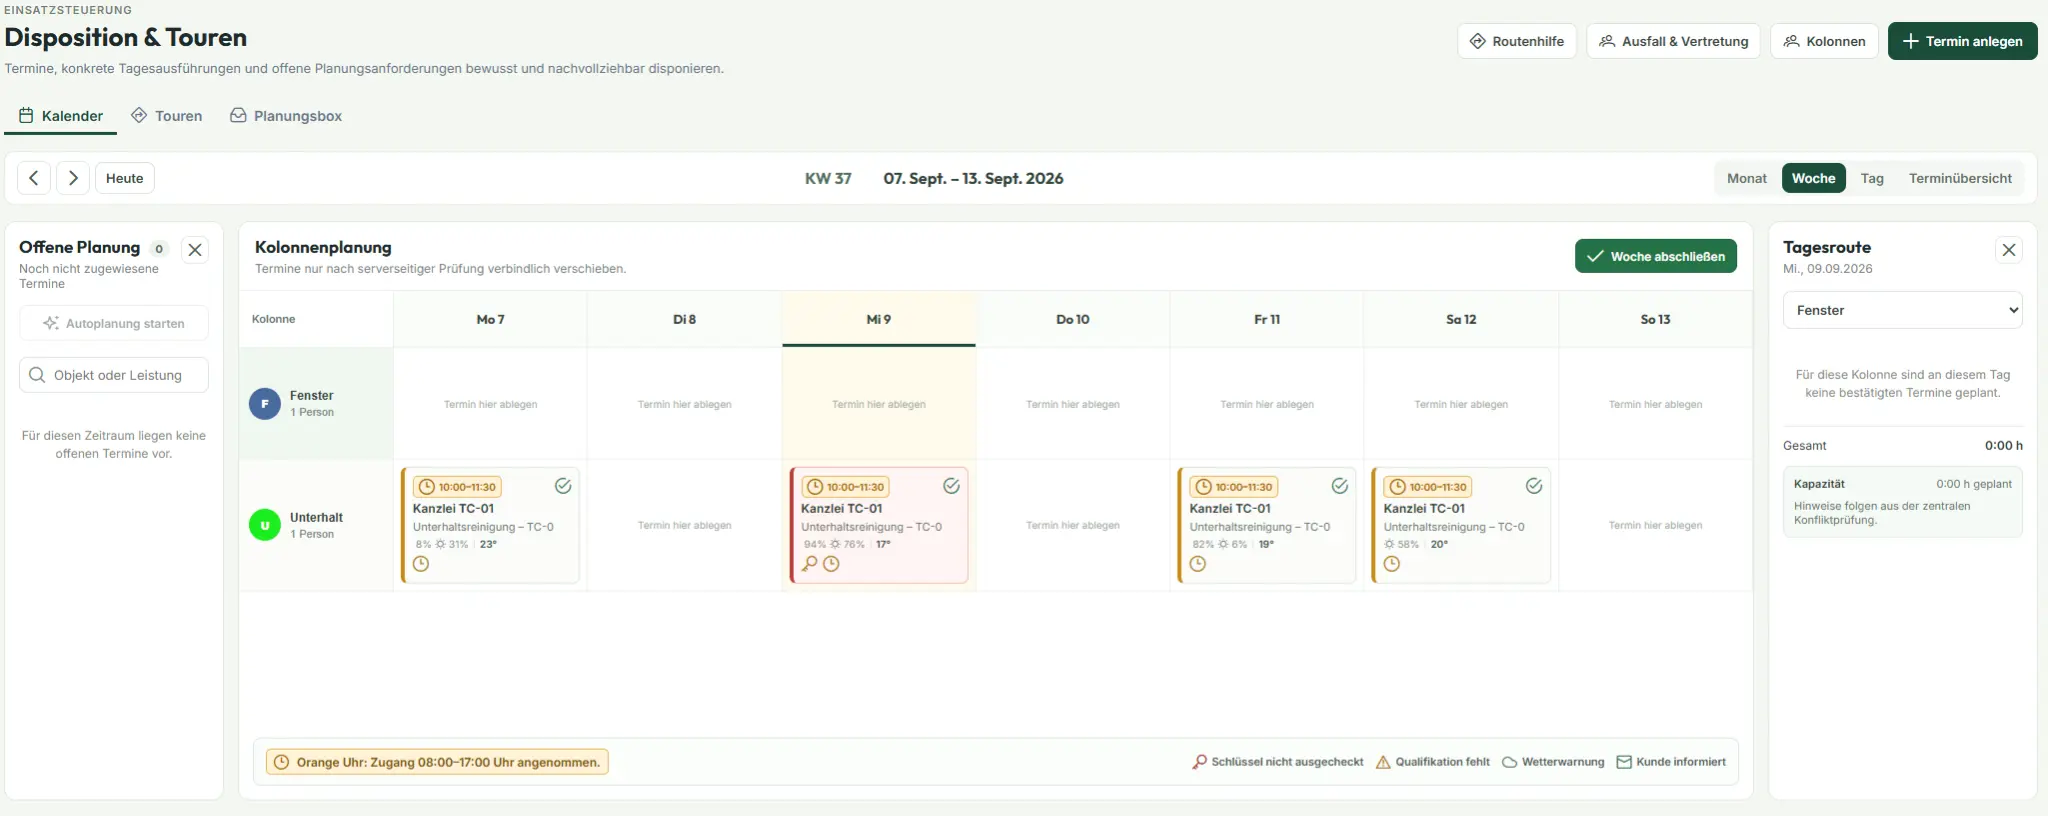Click the confirmed checkmark on Wednesday's Kanzlei card
Screen dimensions: 2048x816
coord(951,486)
